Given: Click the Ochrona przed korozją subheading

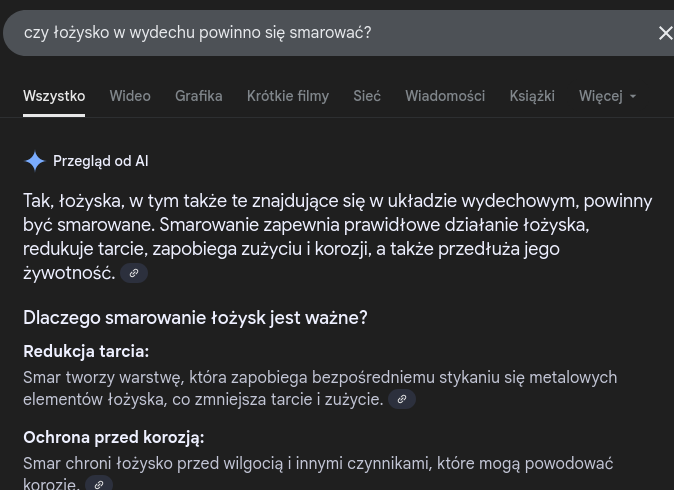Looking at the screenshot, I should click(114, 438).
